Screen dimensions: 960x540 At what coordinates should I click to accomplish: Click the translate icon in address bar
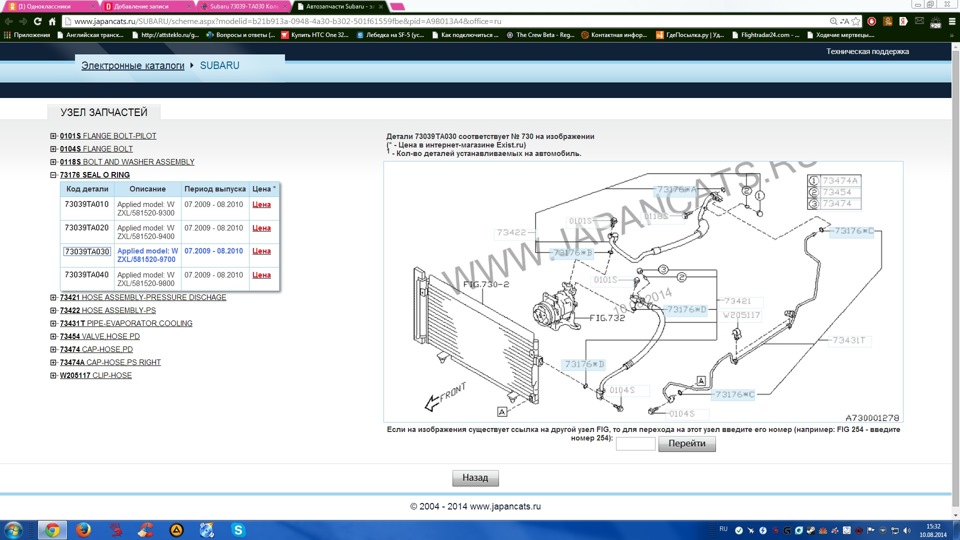point(844,21)
